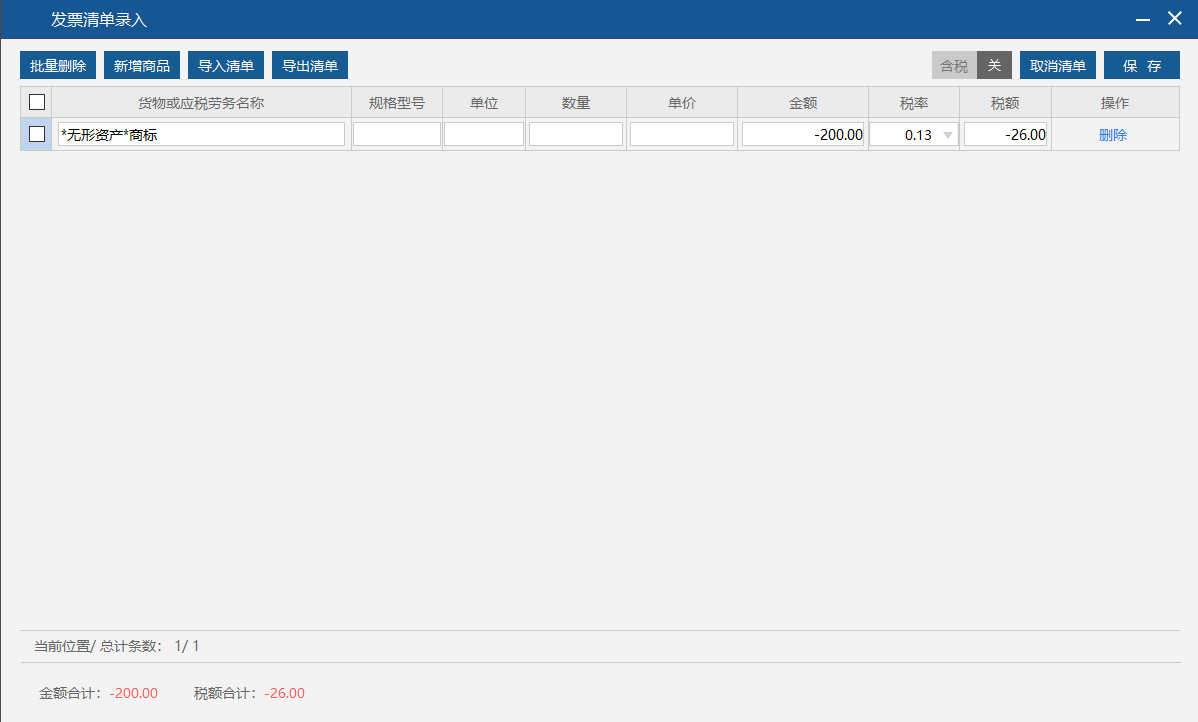Add a new item with 新增商品

coord(142,66)
